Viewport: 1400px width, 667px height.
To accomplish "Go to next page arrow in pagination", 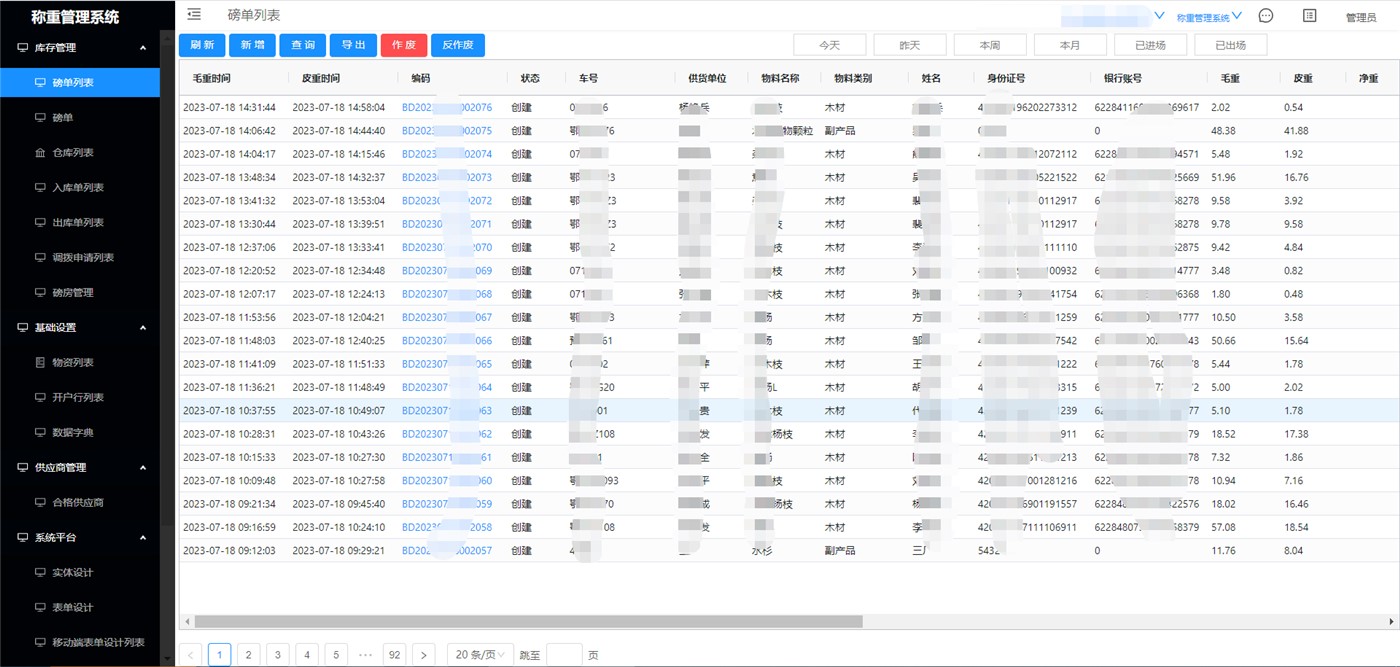I will point(424,655).
